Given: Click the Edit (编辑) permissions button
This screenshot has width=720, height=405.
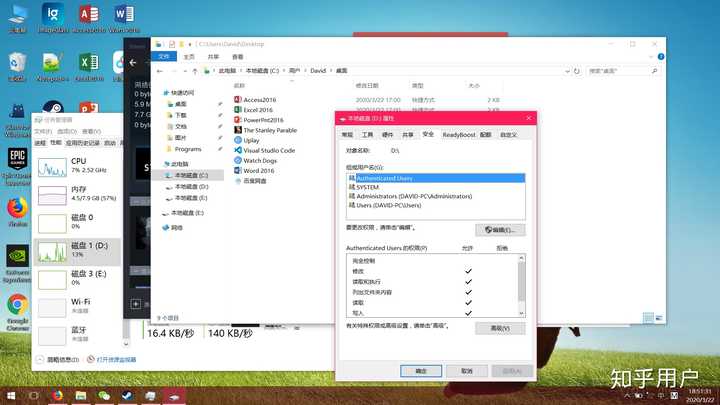Looking at the screenshot, I should [500, 230].
